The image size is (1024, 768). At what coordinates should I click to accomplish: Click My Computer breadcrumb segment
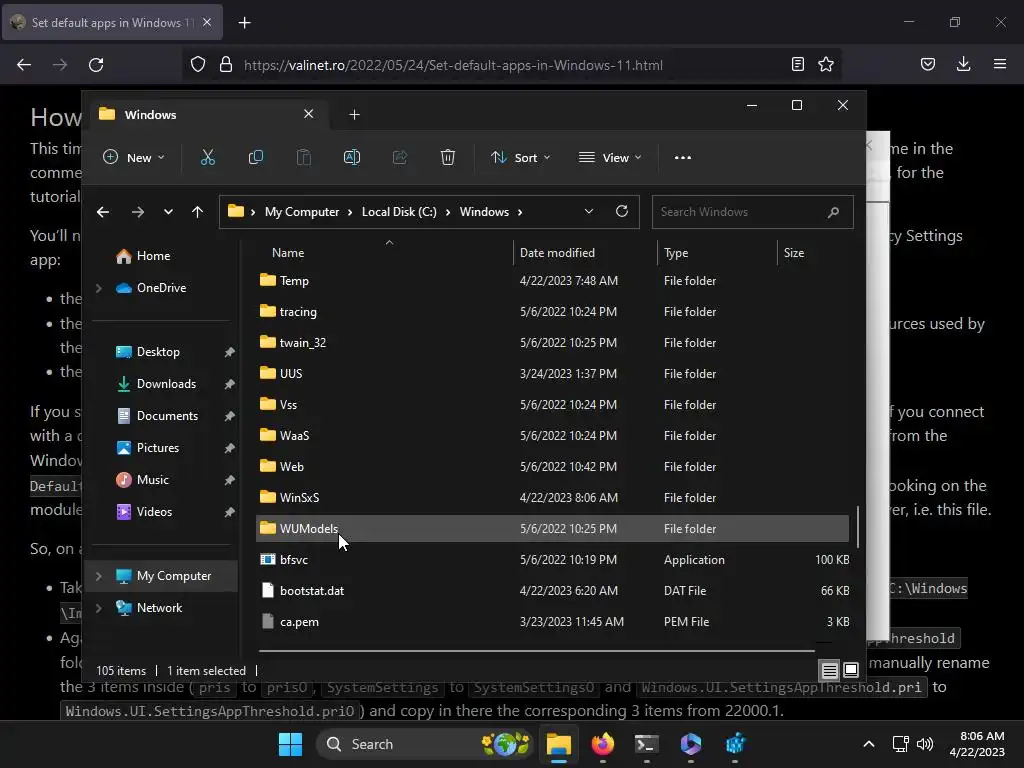(x=302, y=212)
